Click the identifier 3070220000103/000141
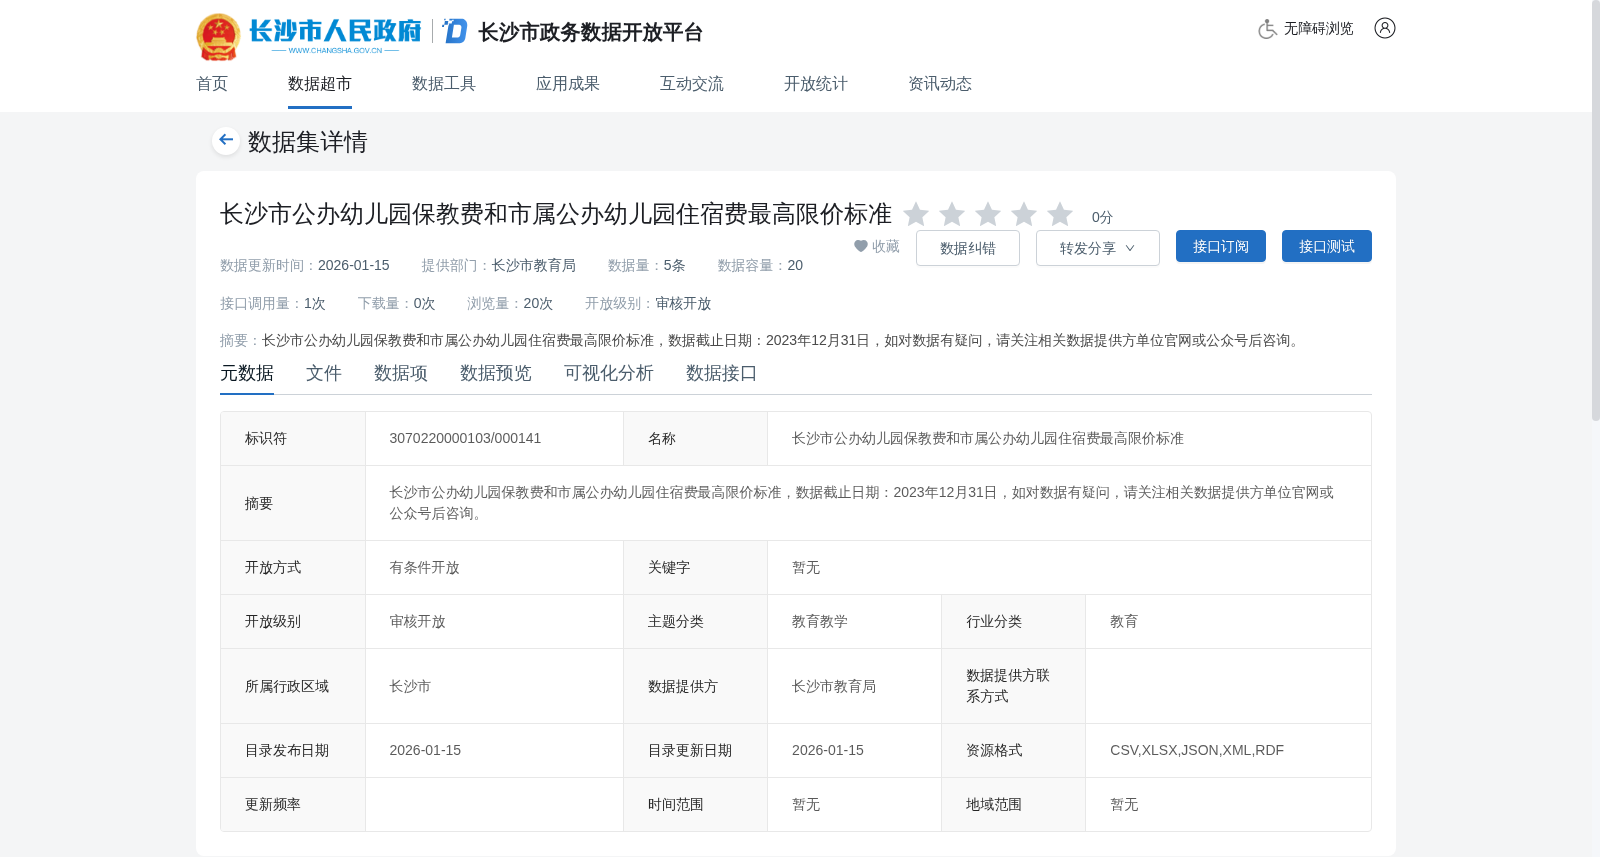This screenshot has height=857, width=1600. pos(465,438)
